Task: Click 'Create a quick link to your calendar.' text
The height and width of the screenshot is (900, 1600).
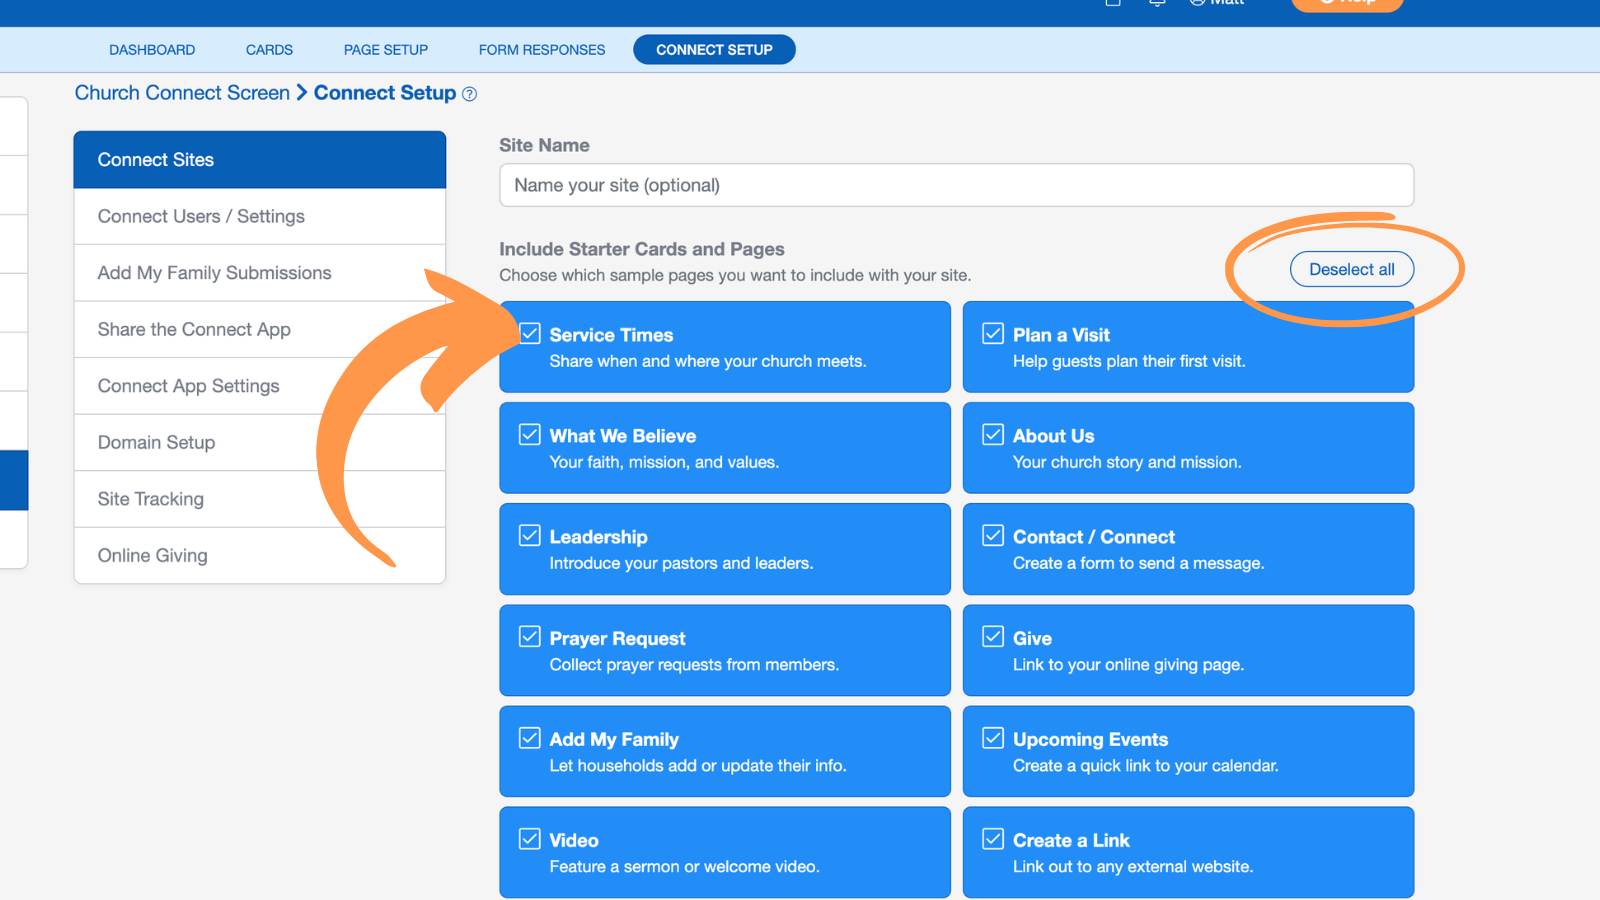Action: [x=1145, y=765]
